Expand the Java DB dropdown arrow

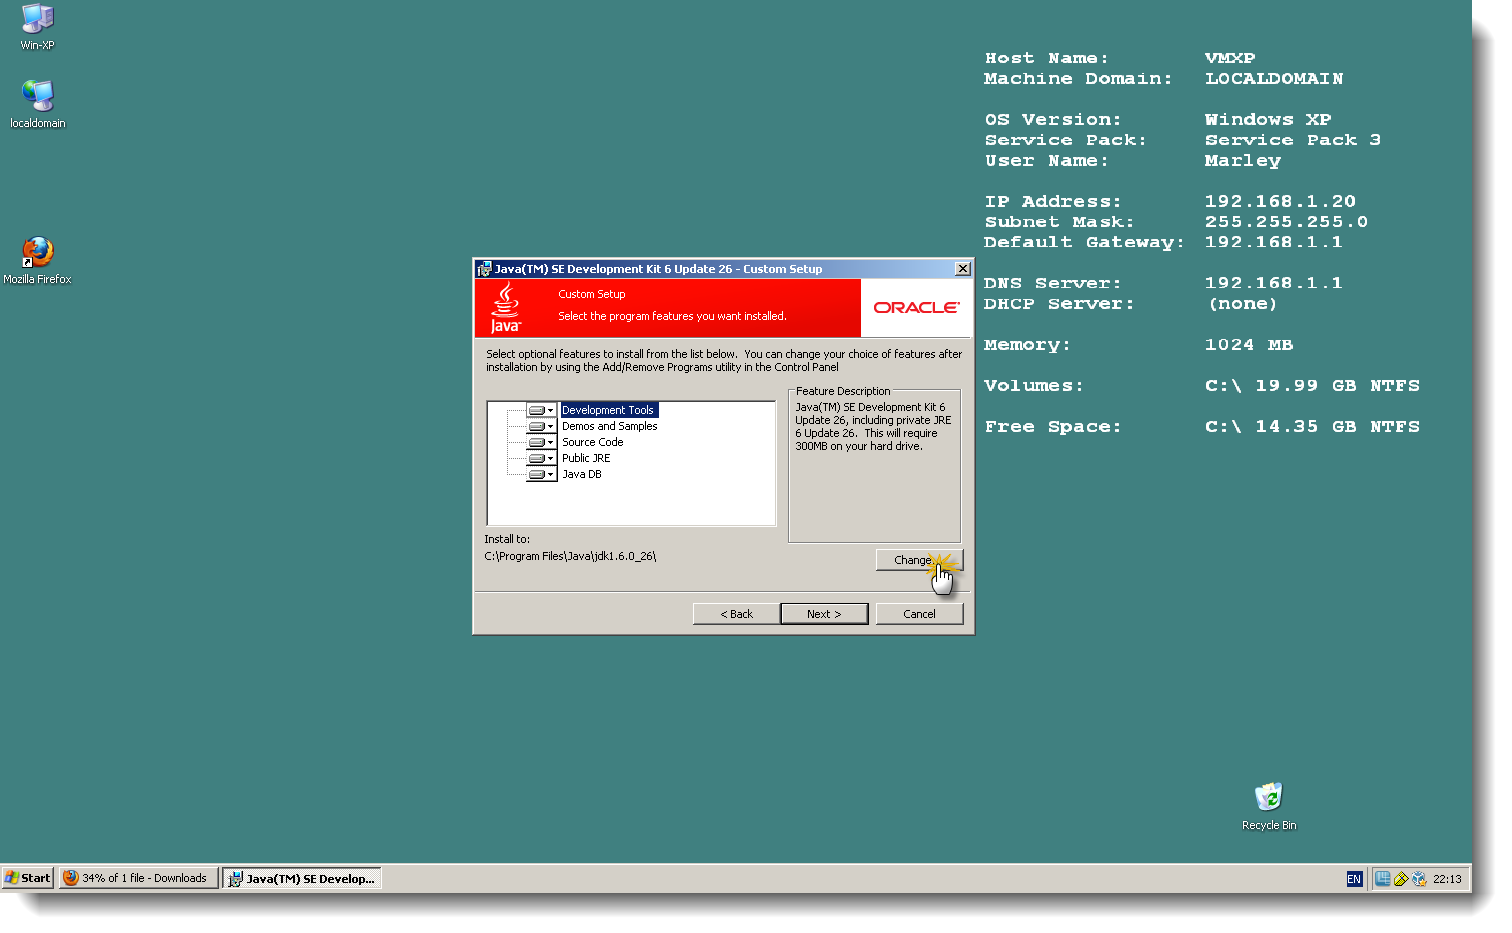click(x=549, y=473)
